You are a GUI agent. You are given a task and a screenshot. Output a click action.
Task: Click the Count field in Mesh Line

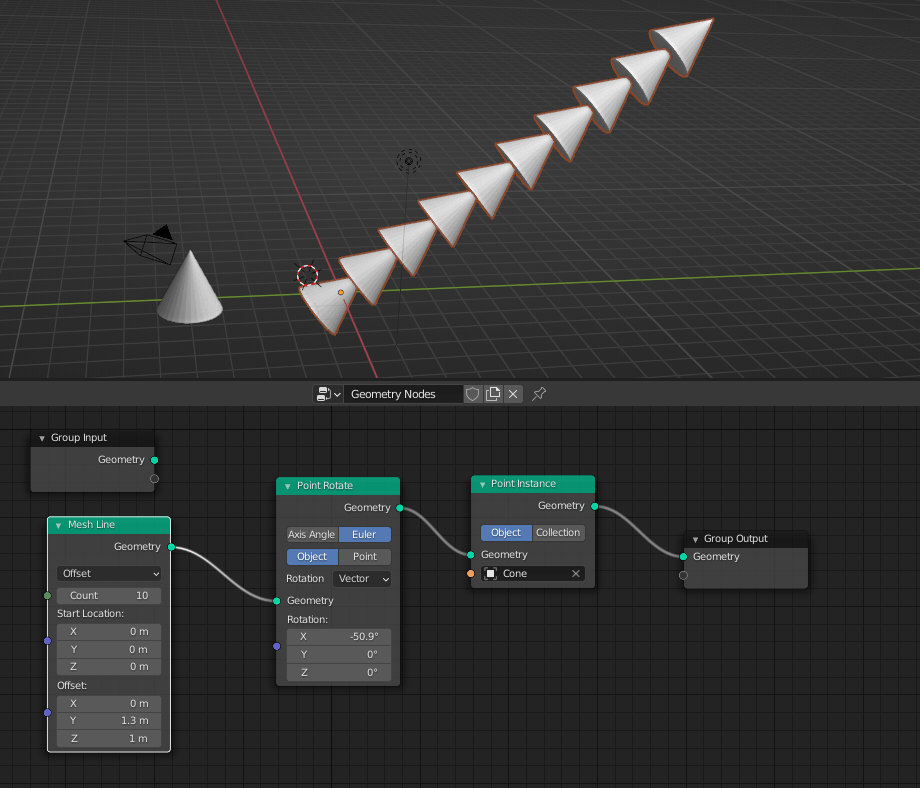(108, 595)
